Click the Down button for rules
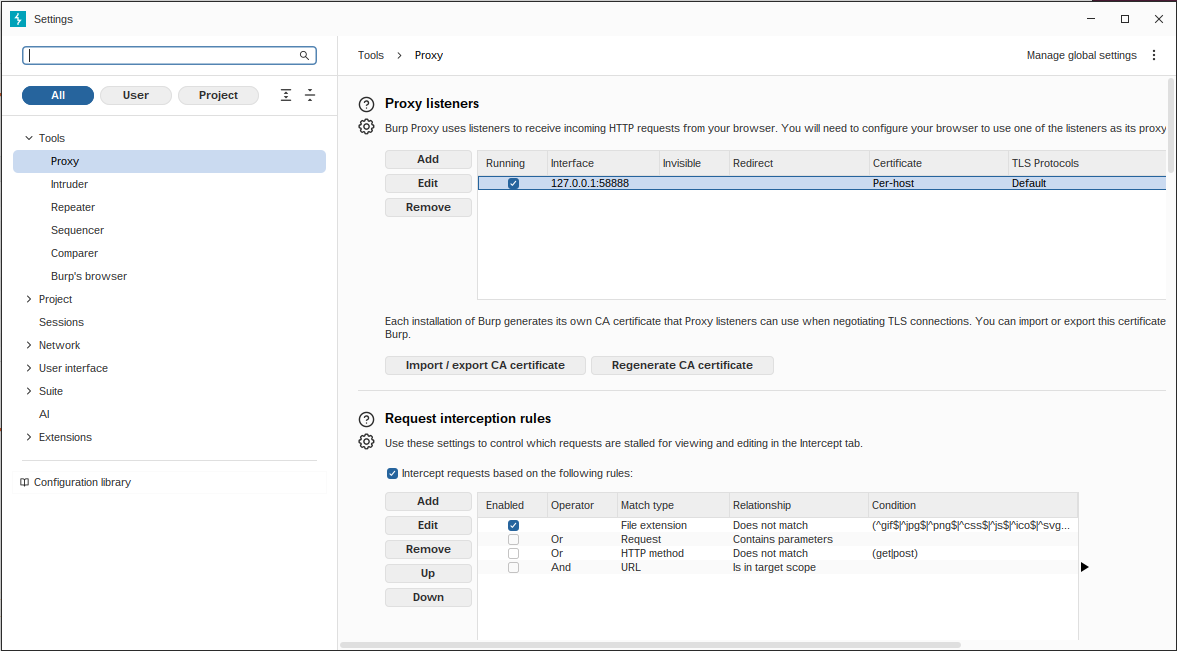This screenshot has width=1177, height=651. tap(428, 597)
